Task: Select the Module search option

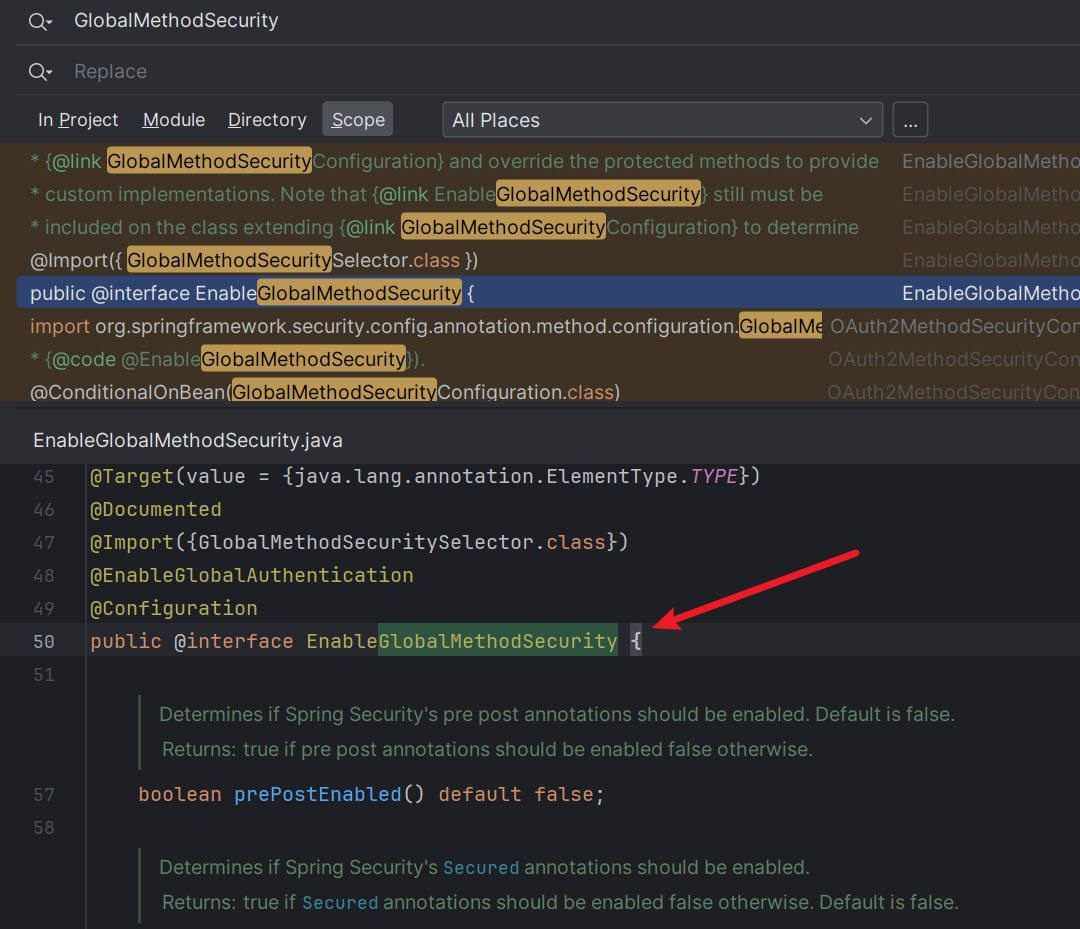Action: coord(174,120)
